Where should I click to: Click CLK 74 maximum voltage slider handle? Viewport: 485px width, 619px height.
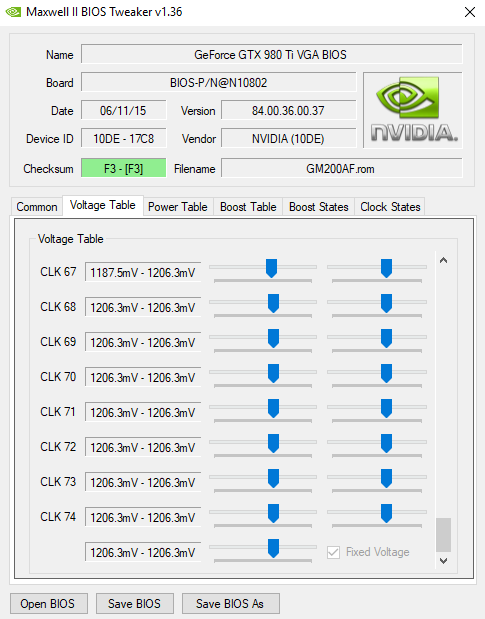click(x=386, y=513)
